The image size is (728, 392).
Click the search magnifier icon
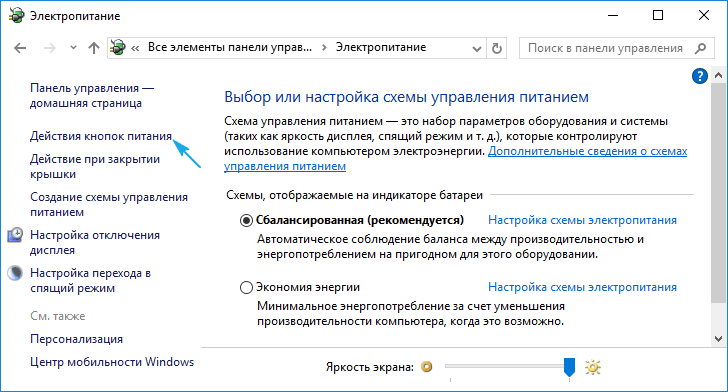coord(701,48)
